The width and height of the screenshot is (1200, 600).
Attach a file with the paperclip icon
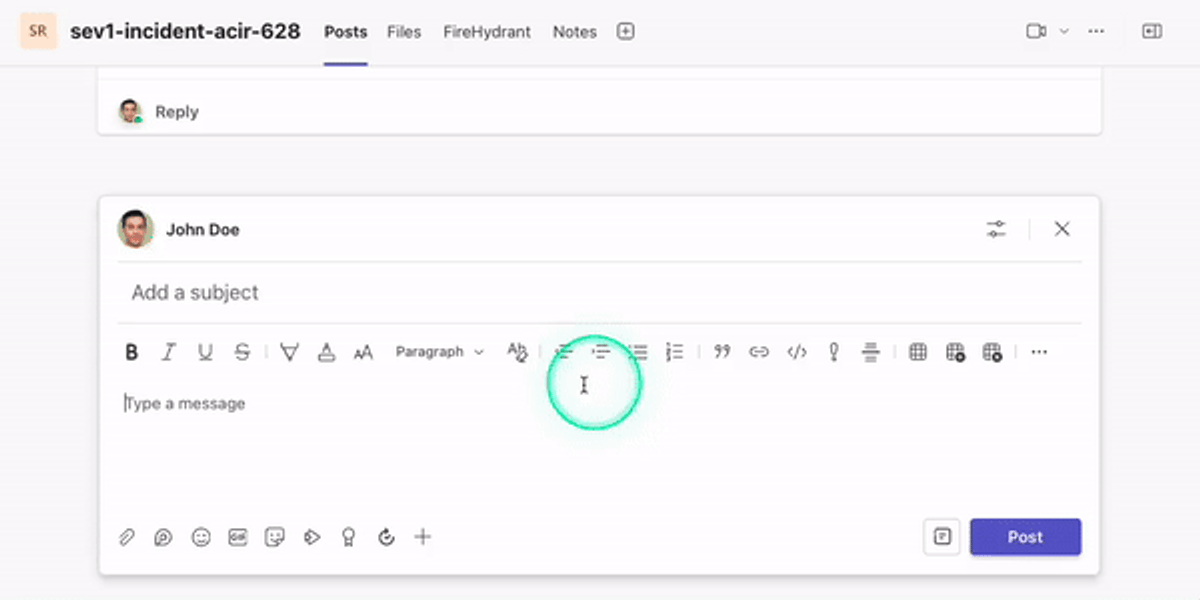[x=127, y=537]
